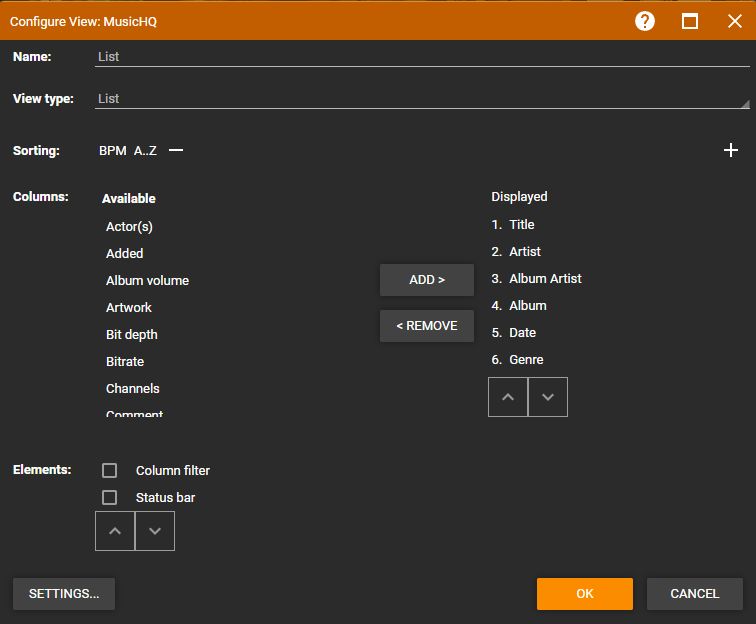756x624 pixels.
Task: Remove the BPM sorting rule with minus icon
Action: click(176, 150)
